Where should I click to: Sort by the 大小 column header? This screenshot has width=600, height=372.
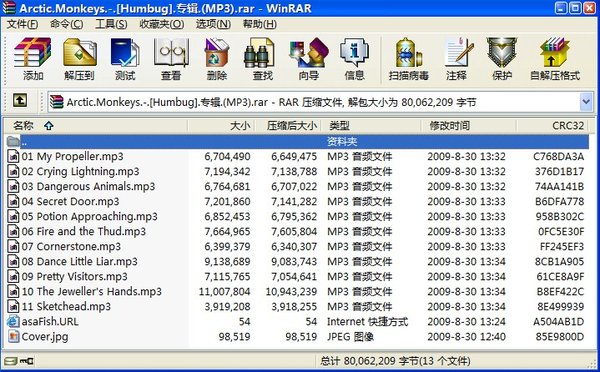coord(221,126)
